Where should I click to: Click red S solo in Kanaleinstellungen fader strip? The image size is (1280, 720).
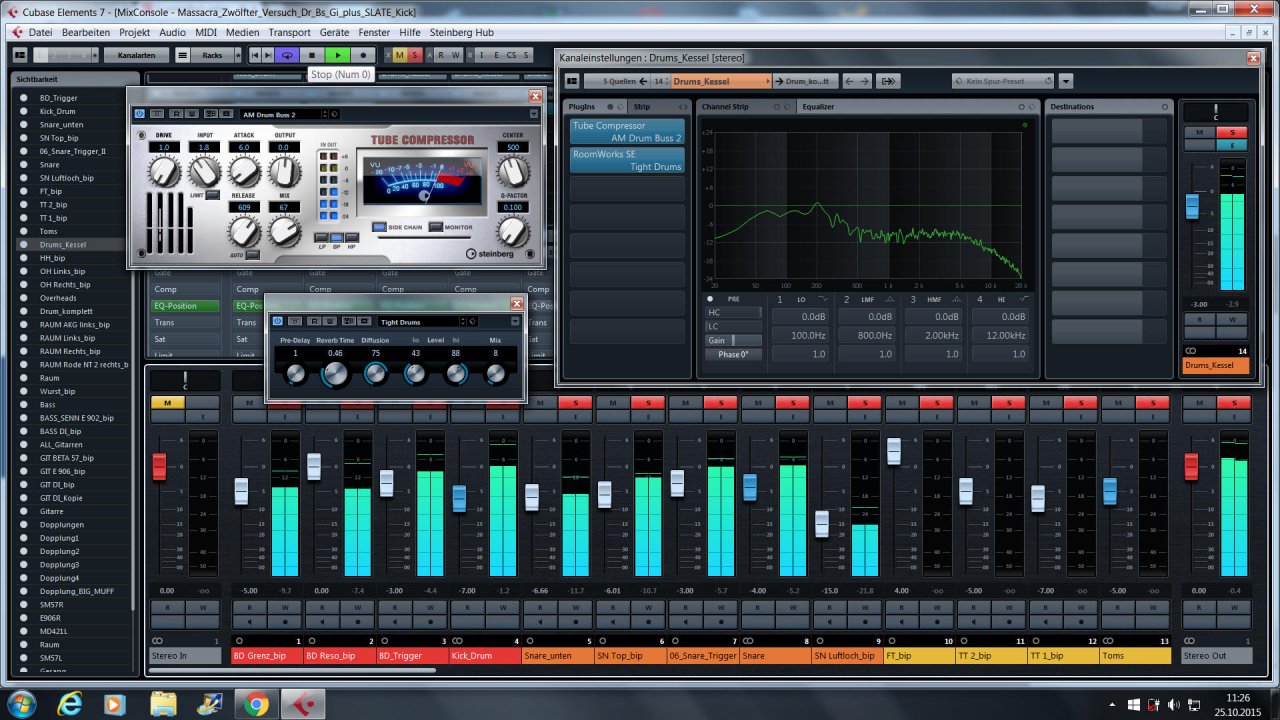[x=1232, y=133]
